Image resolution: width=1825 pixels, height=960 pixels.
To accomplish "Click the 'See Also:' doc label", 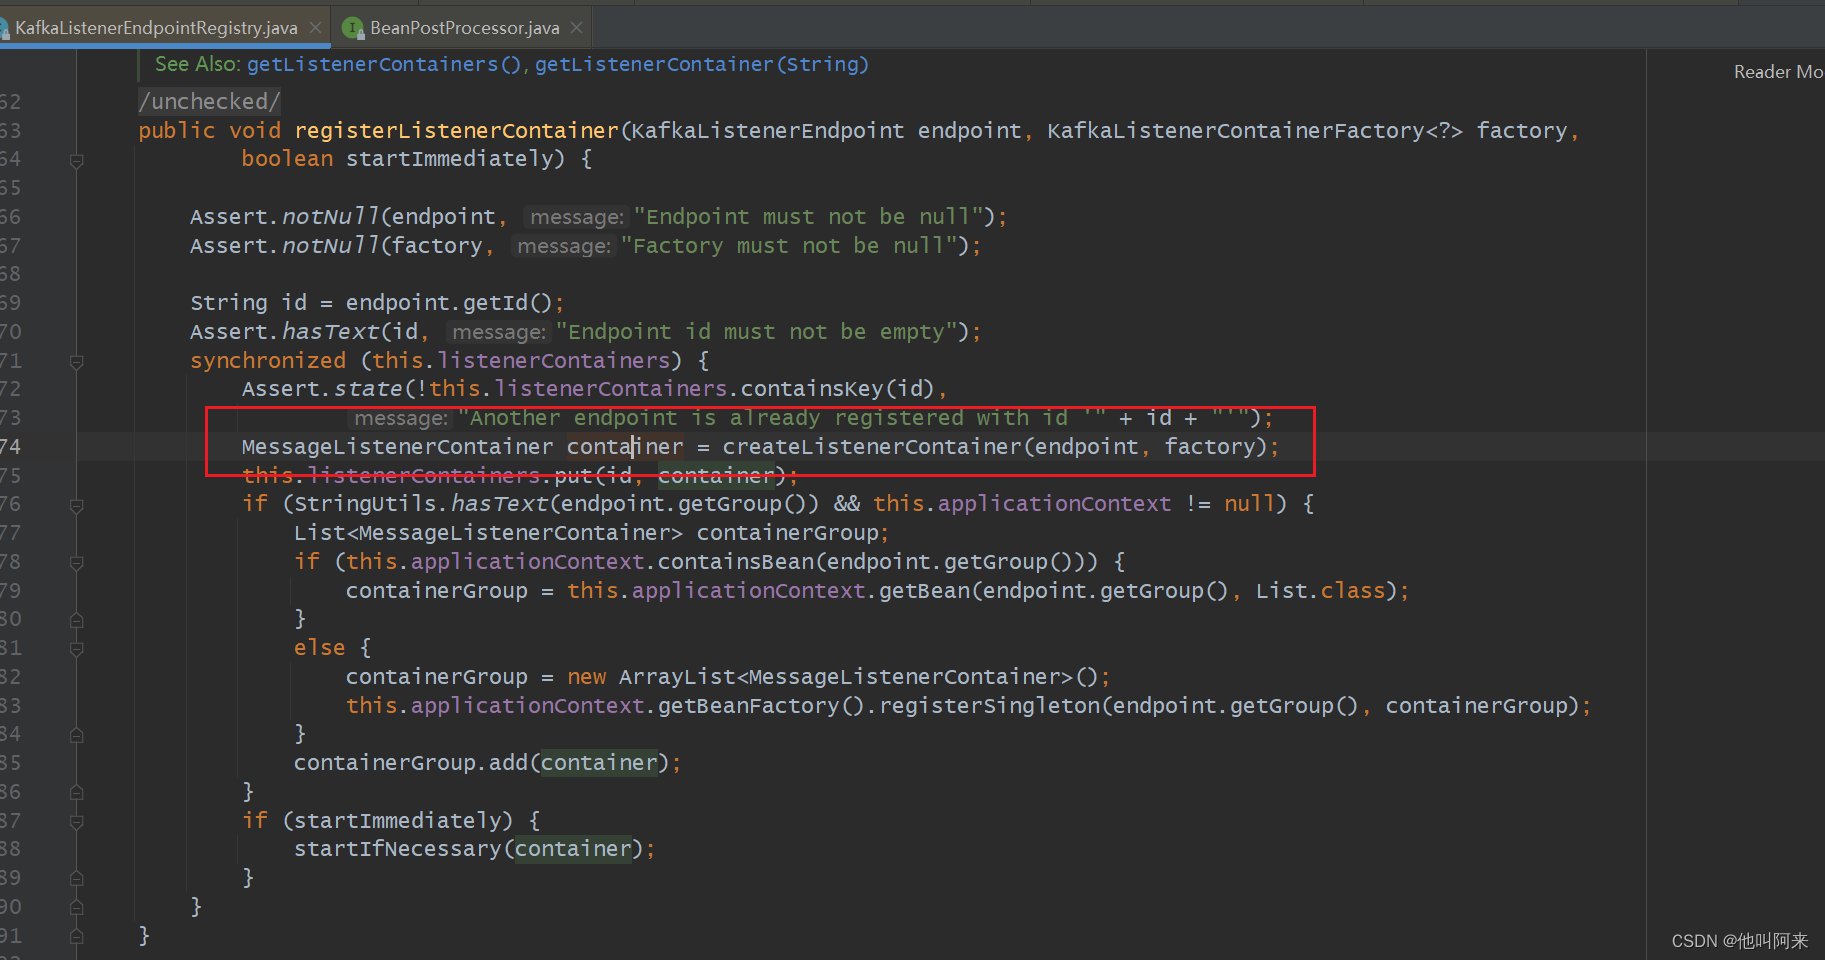I will pyautogui.click(x=197, y=64).
